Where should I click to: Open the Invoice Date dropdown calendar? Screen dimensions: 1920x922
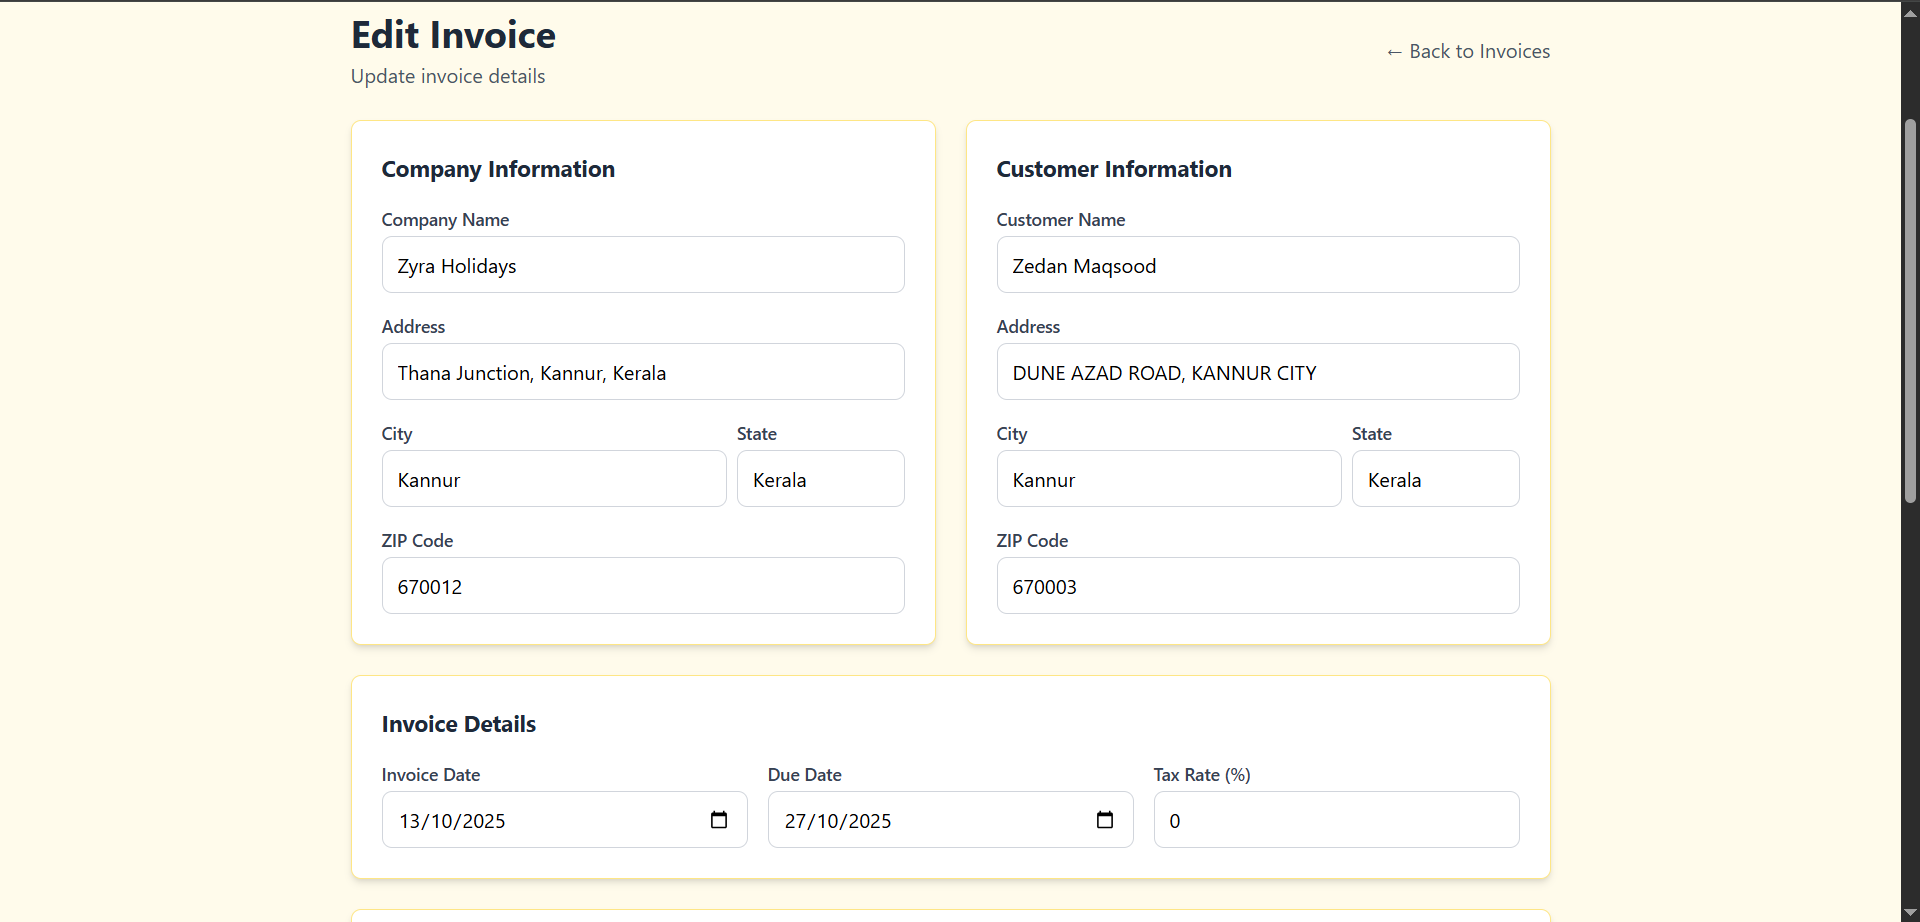pos(718,820)
